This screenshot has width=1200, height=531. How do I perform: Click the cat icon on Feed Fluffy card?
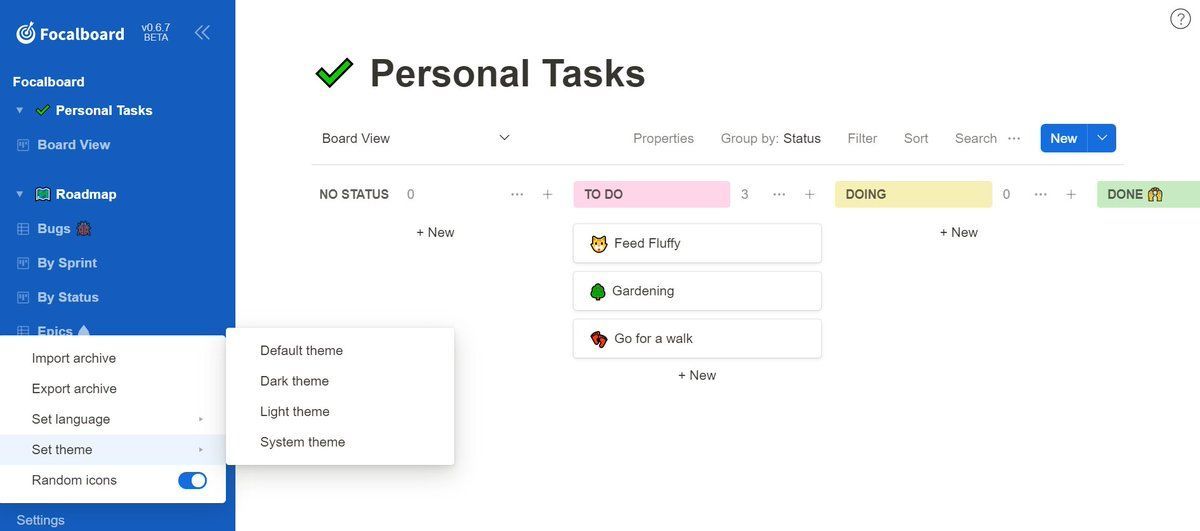pyautogui.click(x=599, y=243)
